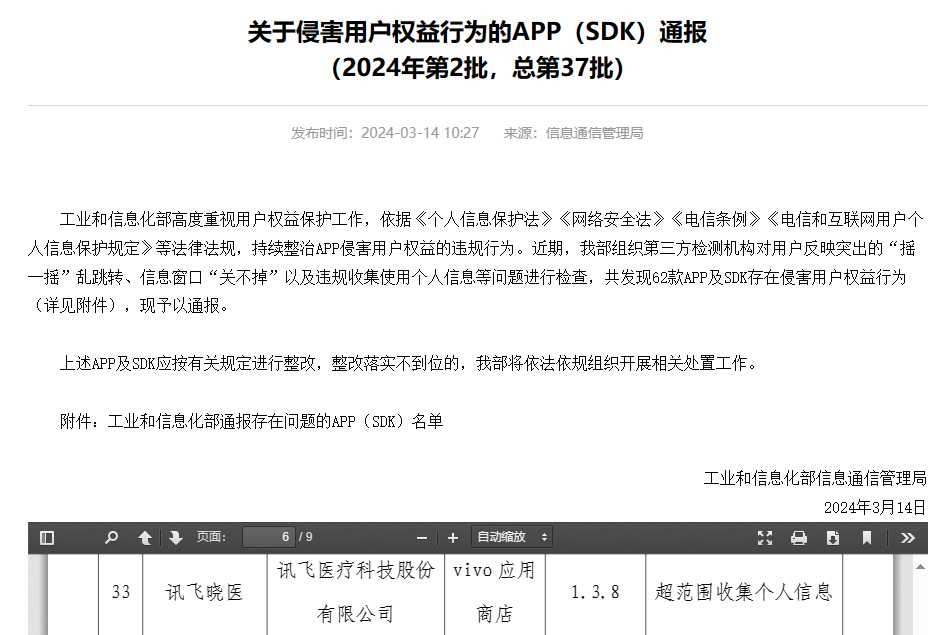
Task: Click the 页面: label in PDF toolbar
Action: click(211, 537)
